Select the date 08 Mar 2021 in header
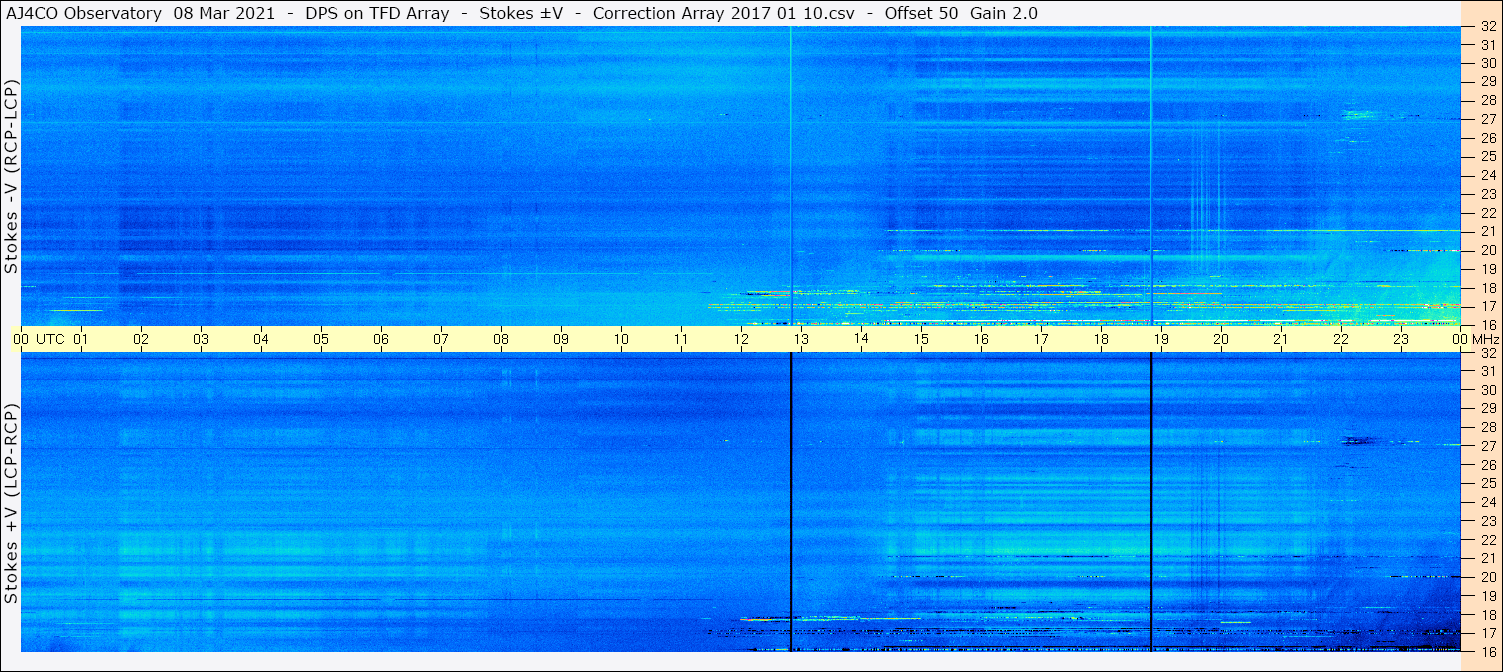This screenshot has height=672, width=1503. pyautogui.click(x=223, y=13)
